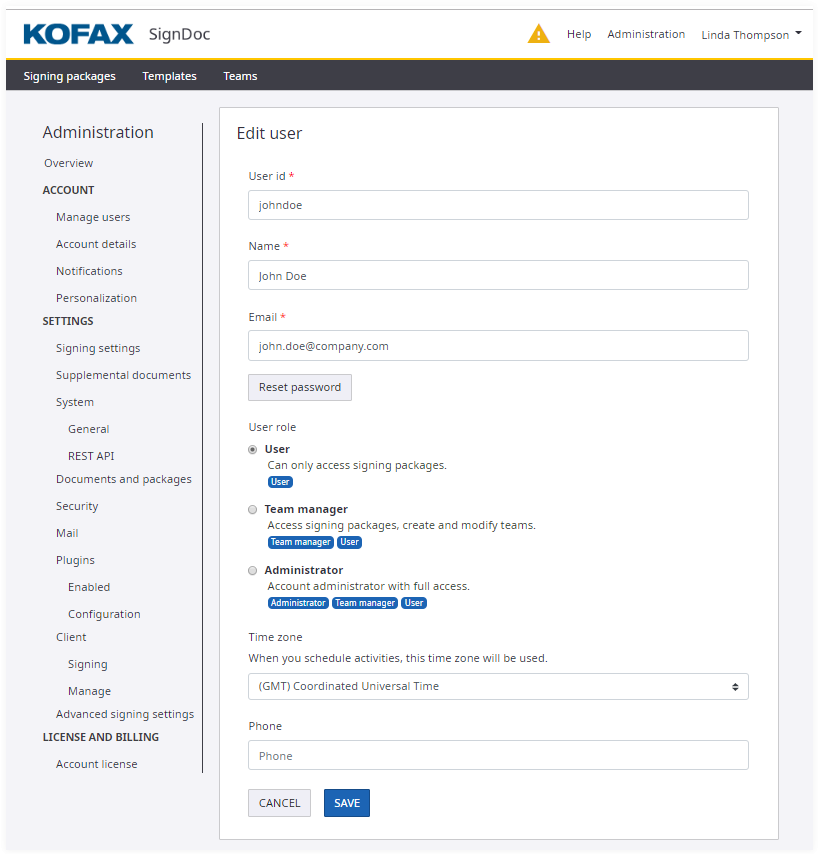
Task: Click the User id field
Action: [x=498, y=205]
